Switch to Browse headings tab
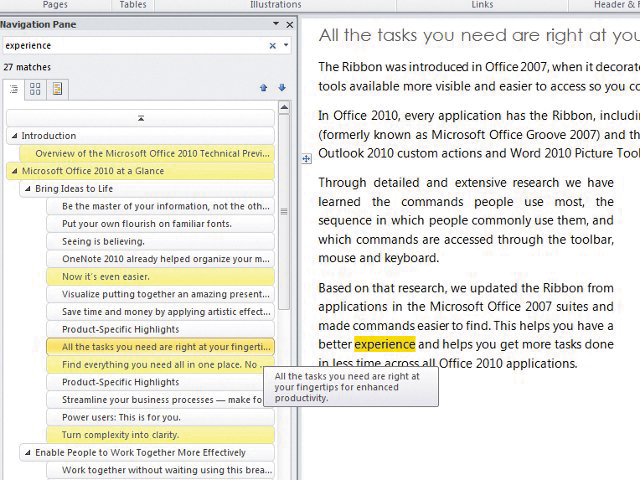Viewport: 640px width, 480px height. pyautogui.click(x=14, y=89)
